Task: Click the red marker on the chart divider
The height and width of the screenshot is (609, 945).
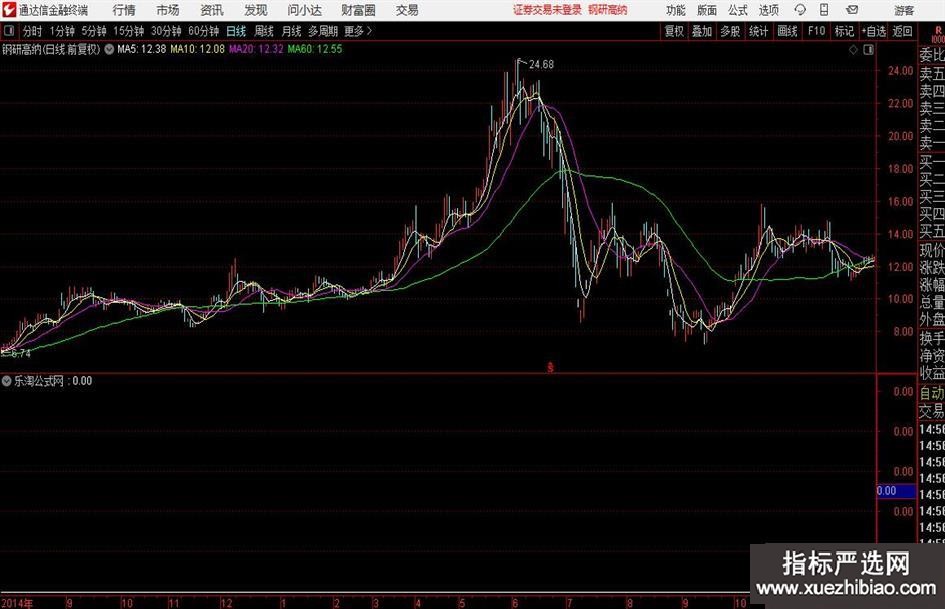Action: coord(549,366)
